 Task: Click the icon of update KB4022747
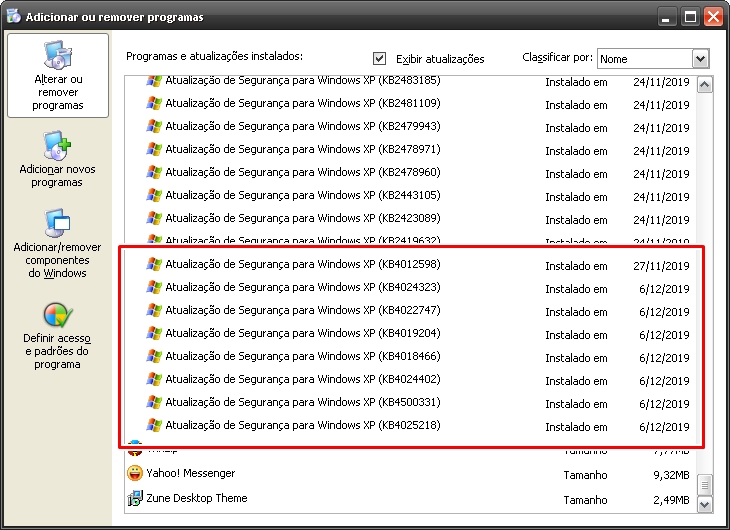(x=154, y=310)
